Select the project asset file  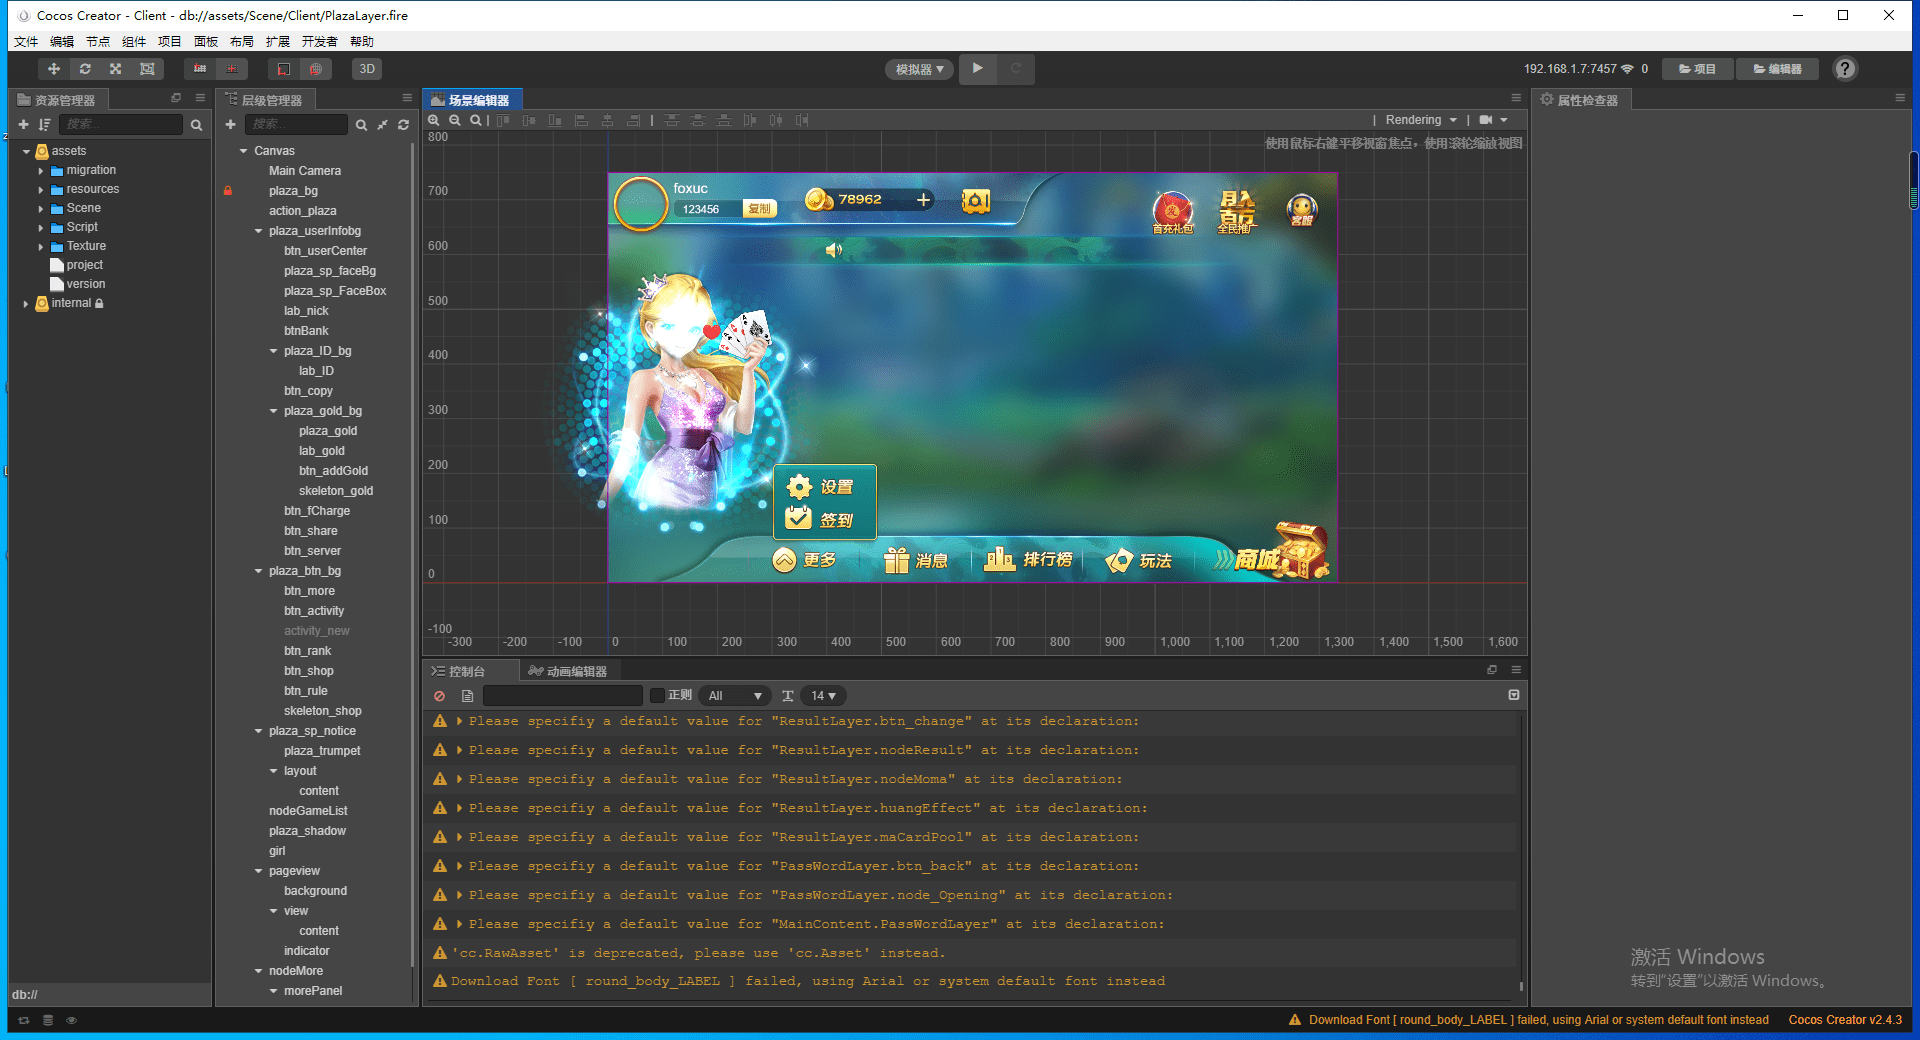[x=85, y=265]
